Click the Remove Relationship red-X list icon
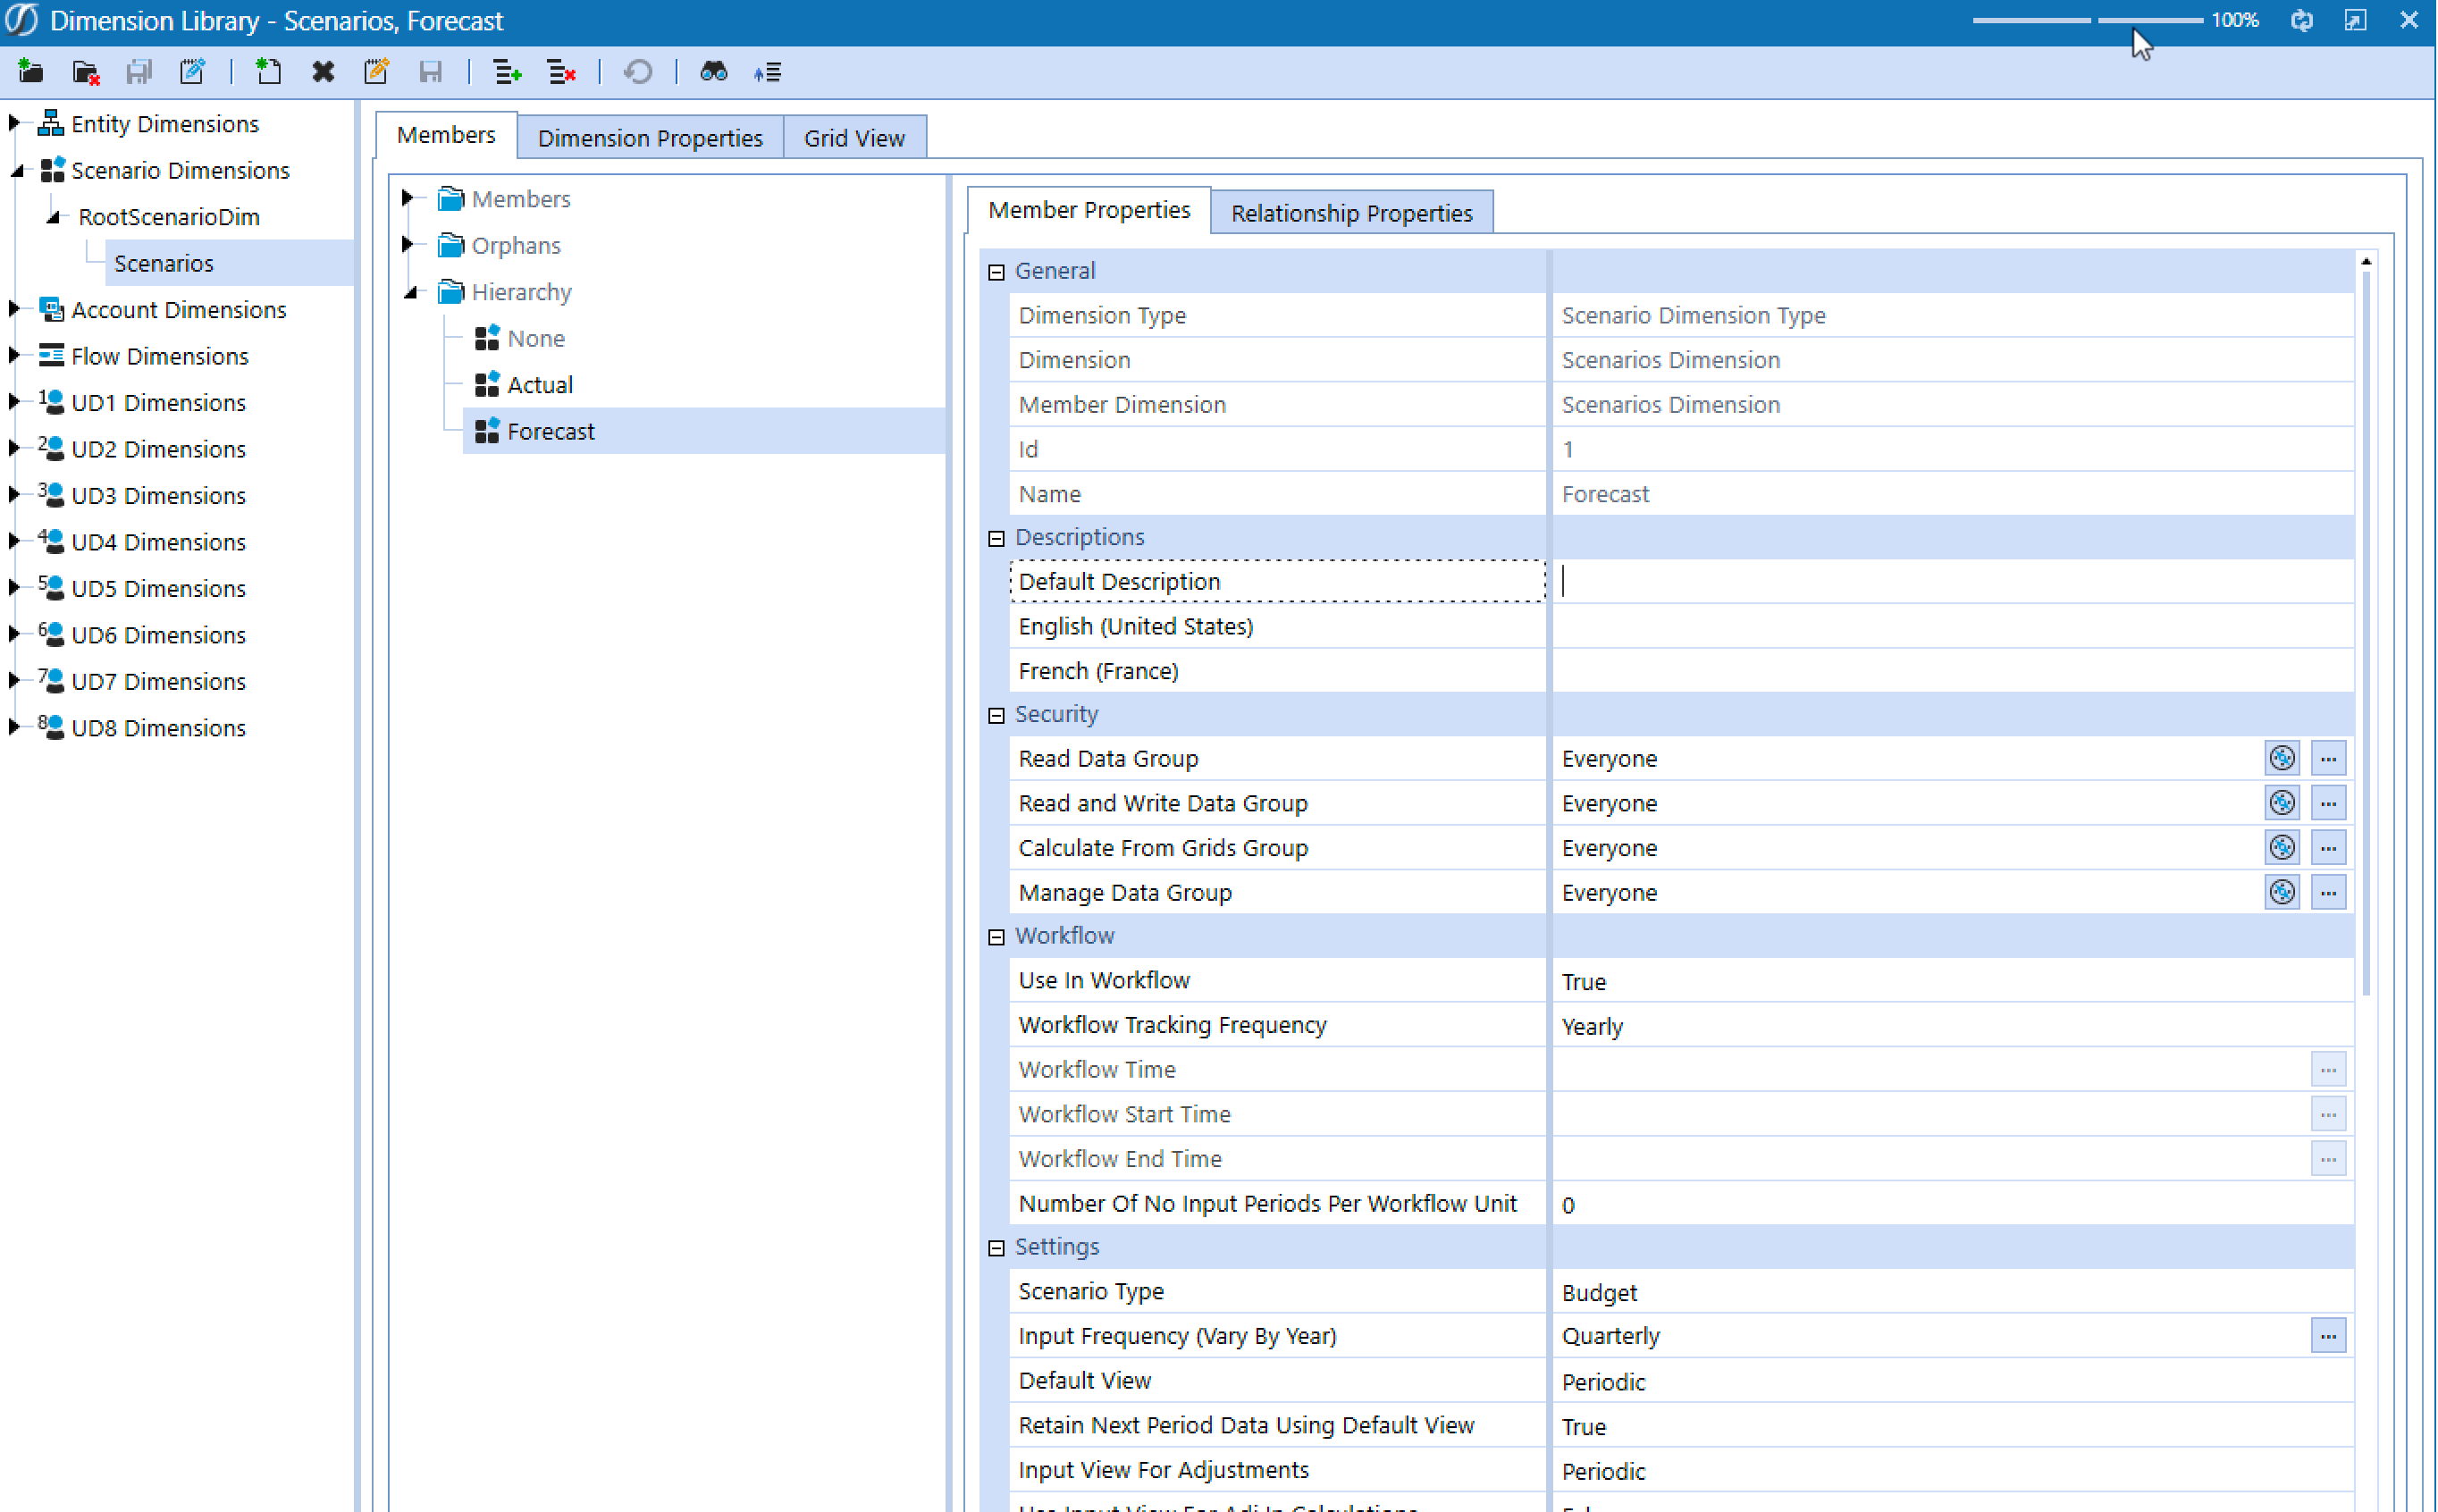The width and height of the screenshot is (2438, 1512). pos(561,72)
